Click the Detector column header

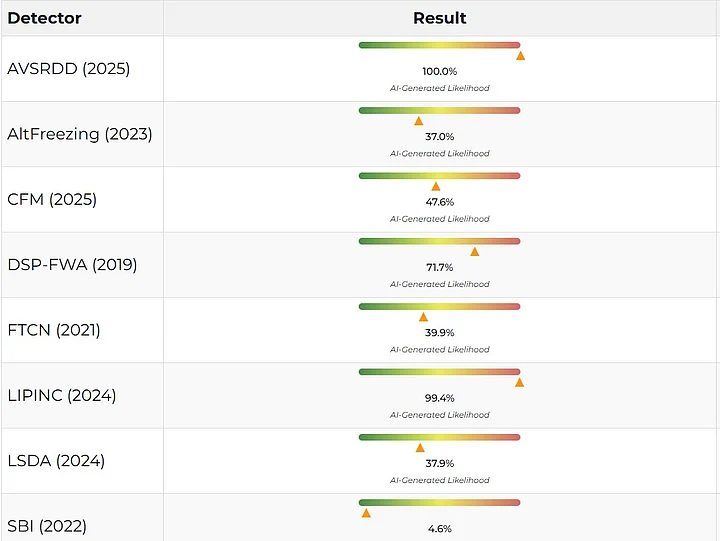coord(44,18)
